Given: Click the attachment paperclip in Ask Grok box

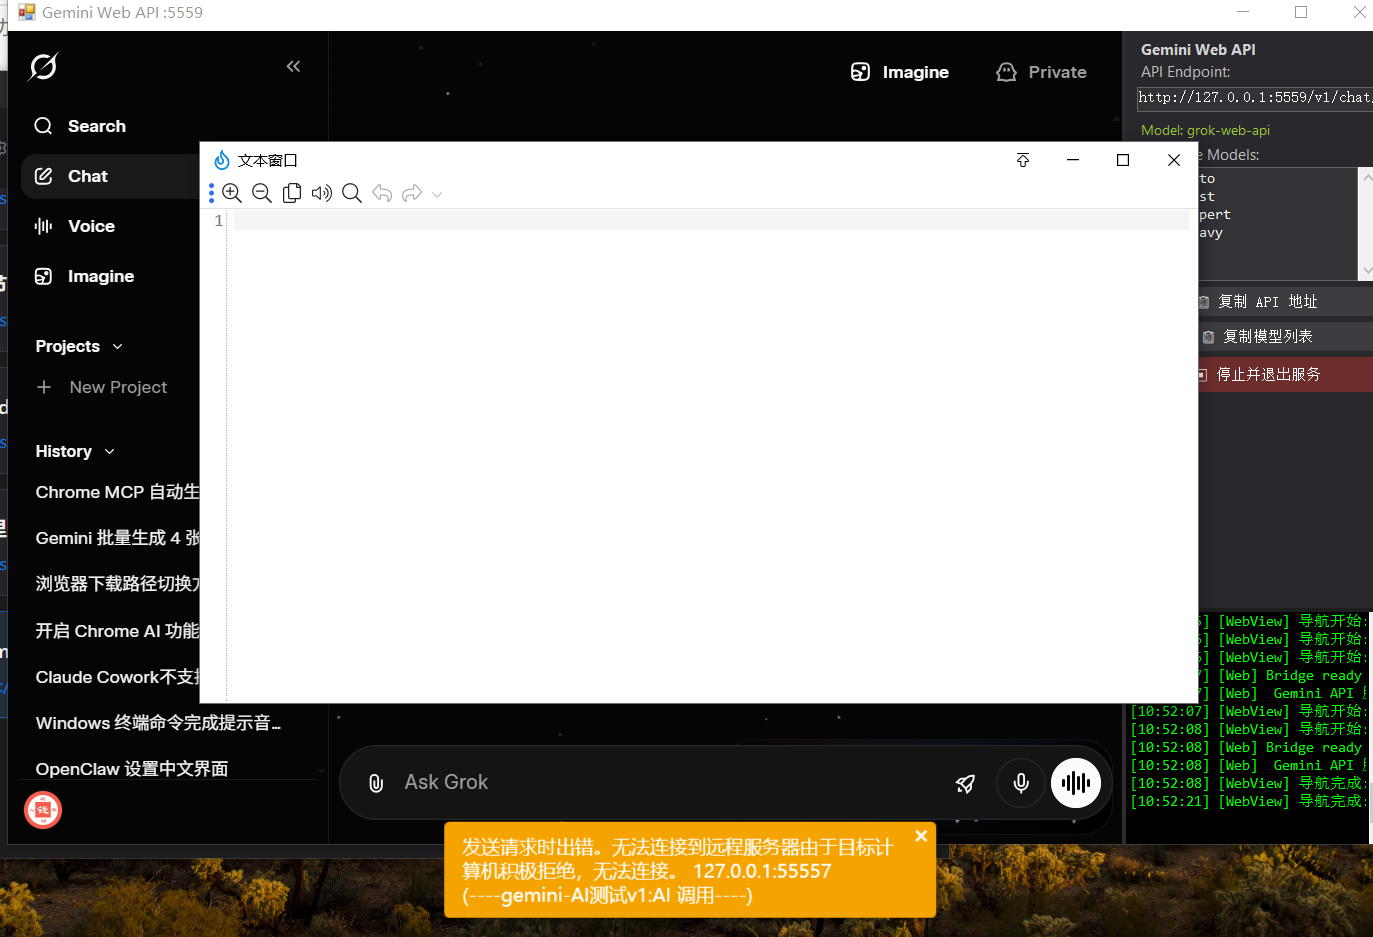Looking at the screenshot, I should (376, 783).
